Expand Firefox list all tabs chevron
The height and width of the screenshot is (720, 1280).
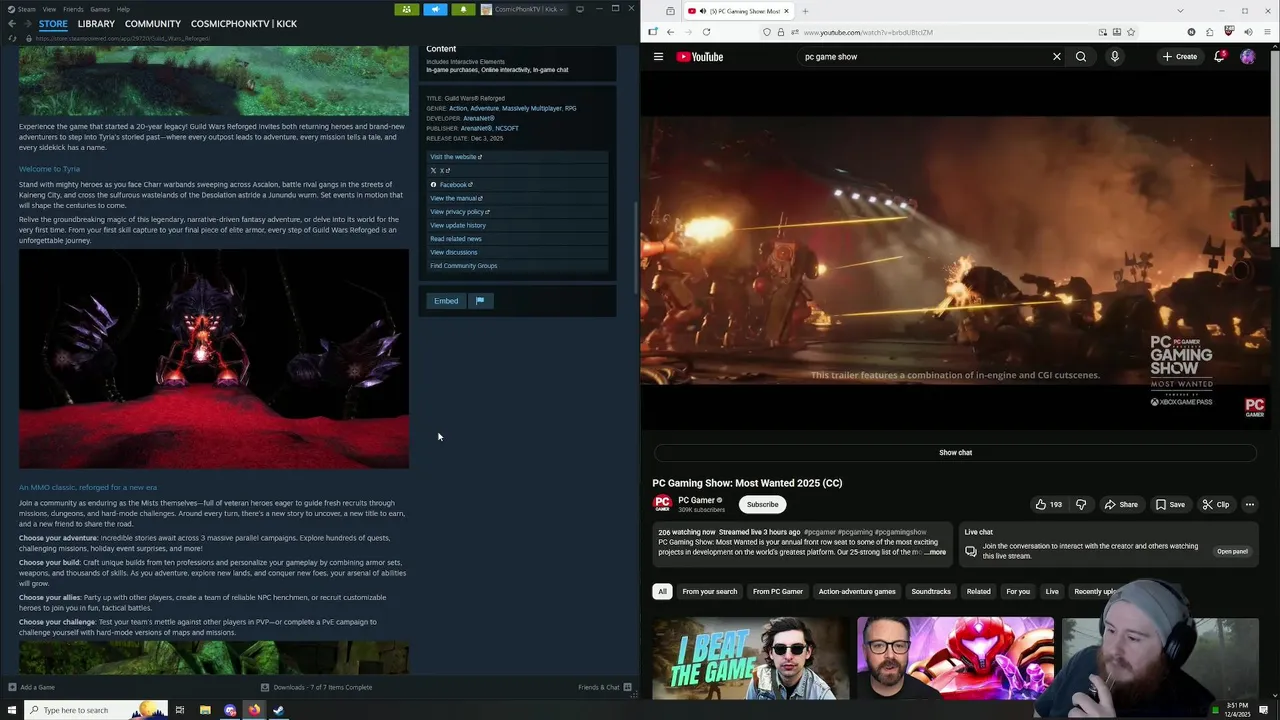pos(1180,11)
